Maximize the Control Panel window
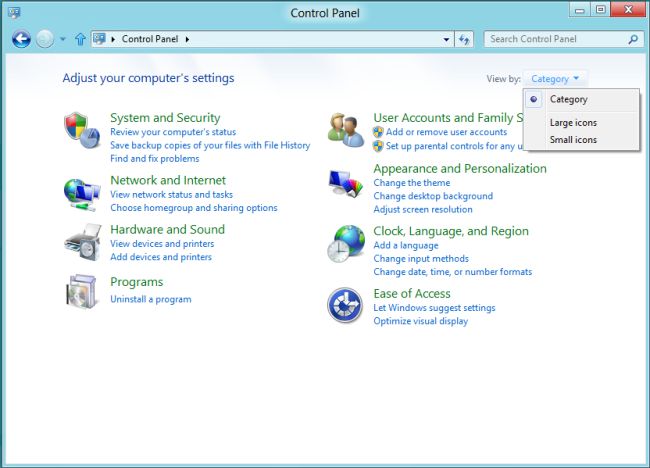650x468 pixels. (x=600, y=10)
